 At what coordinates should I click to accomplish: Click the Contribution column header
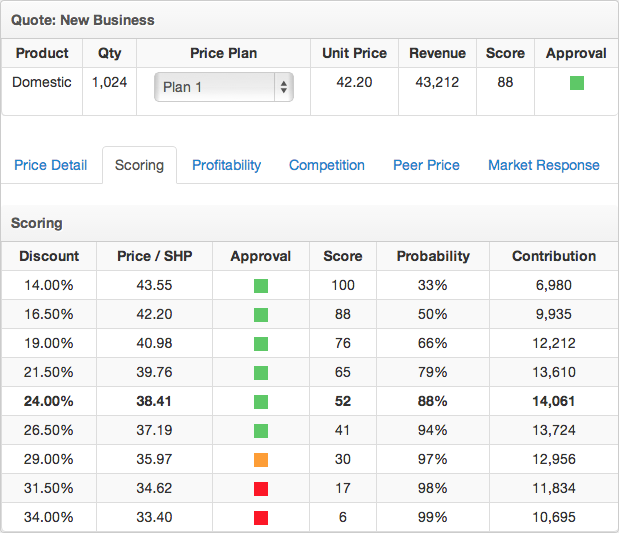coord(553,256)
